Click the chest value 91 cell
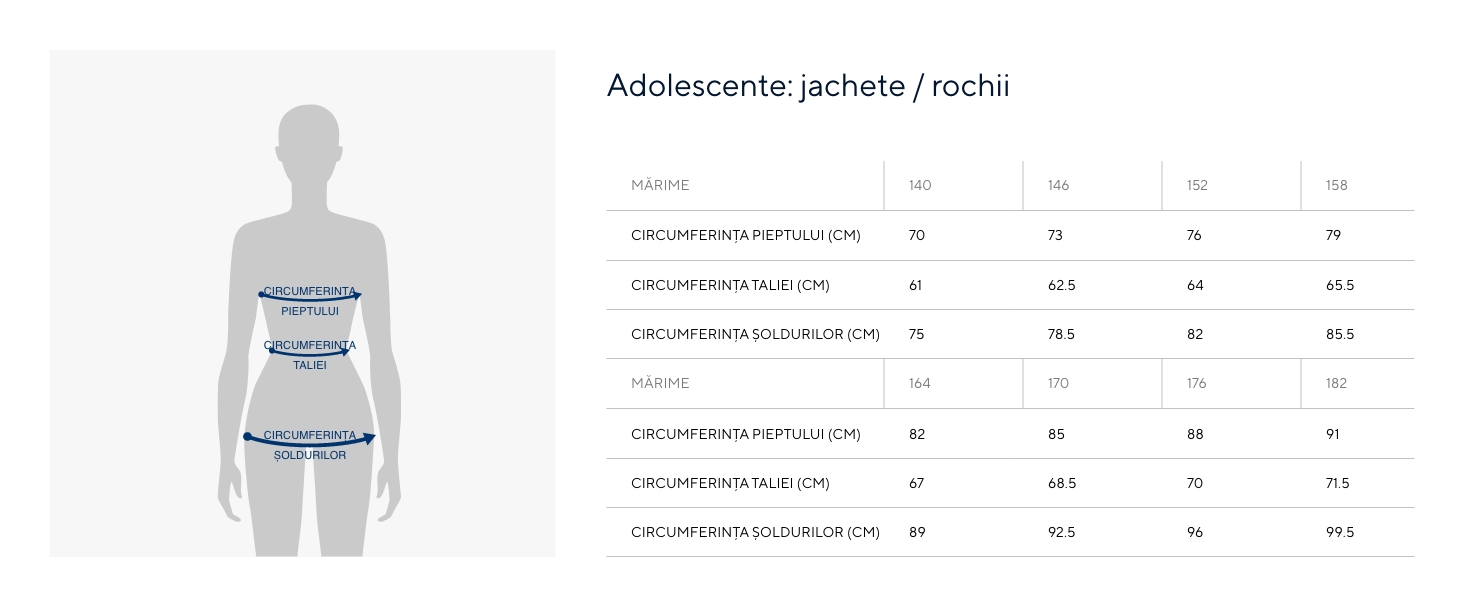1465x607 pixels. point(1333,434)
